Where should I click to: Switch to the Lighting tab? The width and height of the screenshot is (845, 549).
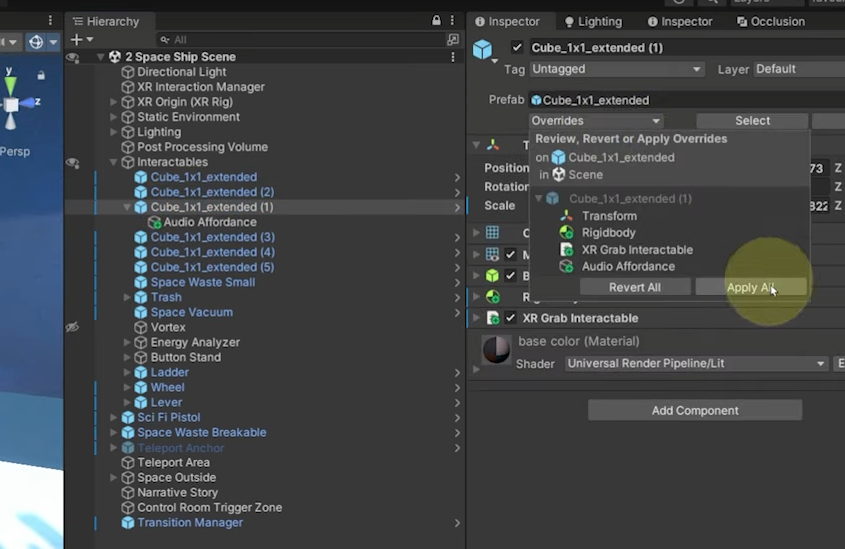[x=593, y=22]
